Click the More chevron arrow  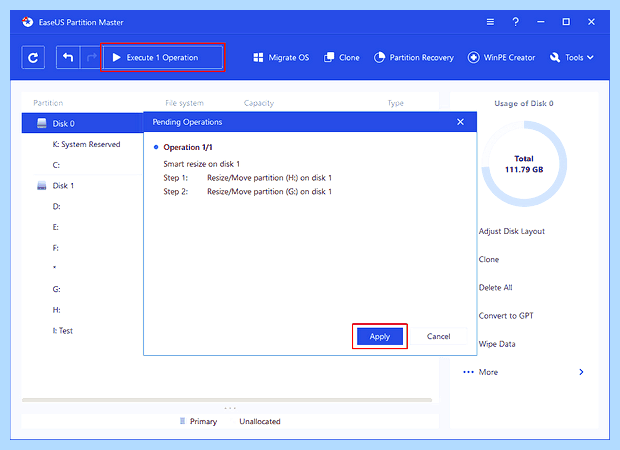(x=581, y=372)
